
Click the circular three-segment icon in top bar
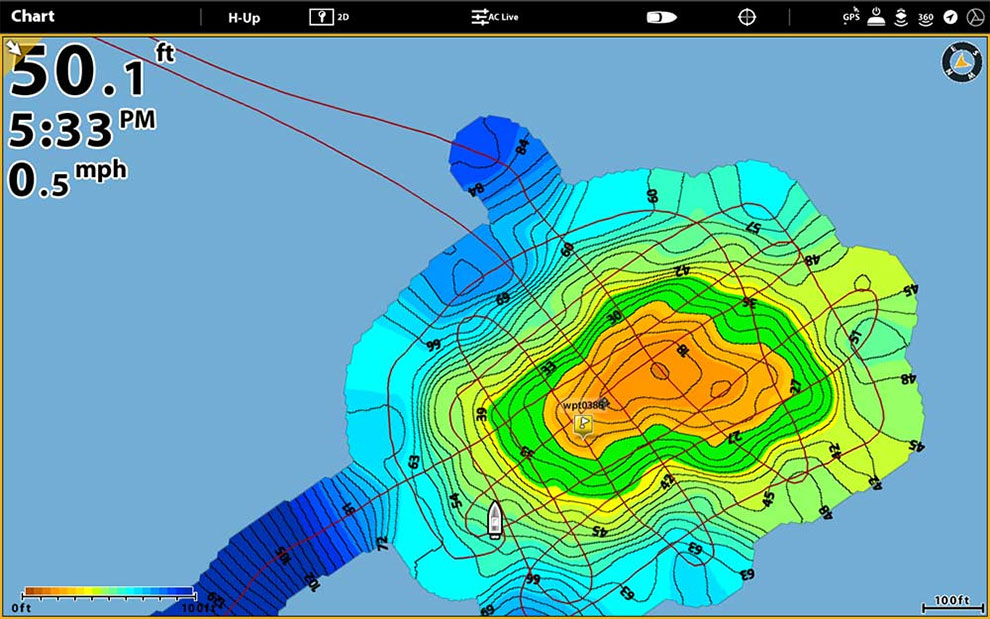(x=974, y=17)
